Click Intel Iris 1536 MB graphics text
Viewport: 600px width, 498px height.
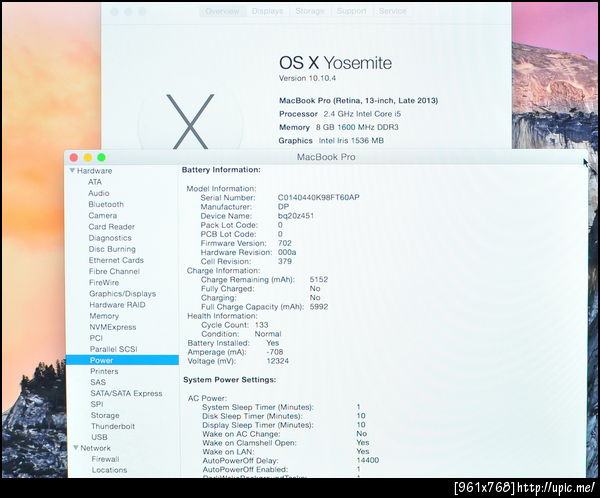tap(351, 141)
